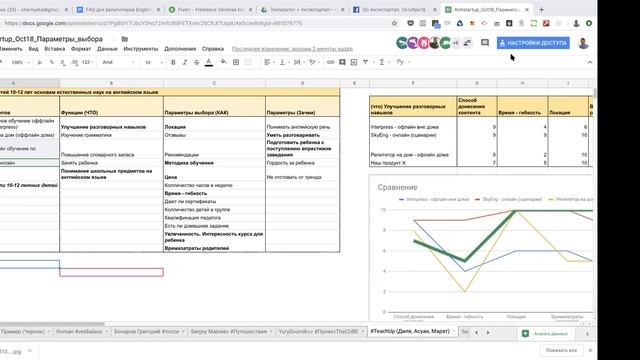The image size is (640, 360).
Task: Toggle the side panel arrow at bottom right
Action: pyautogui.click(x=587, y=334)
